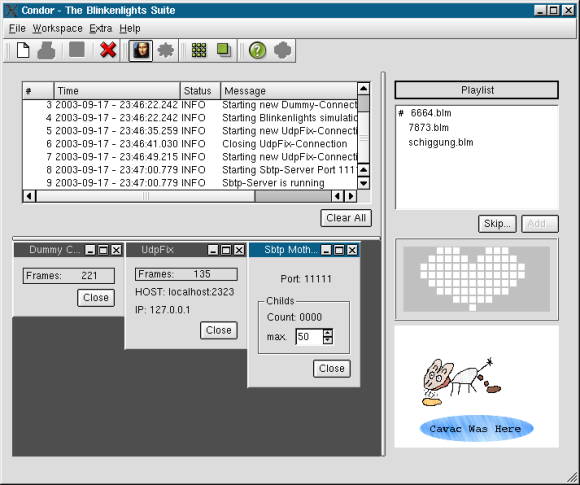Open the File menu
Viewport: 580px width, 485px height.
[17, 28]
